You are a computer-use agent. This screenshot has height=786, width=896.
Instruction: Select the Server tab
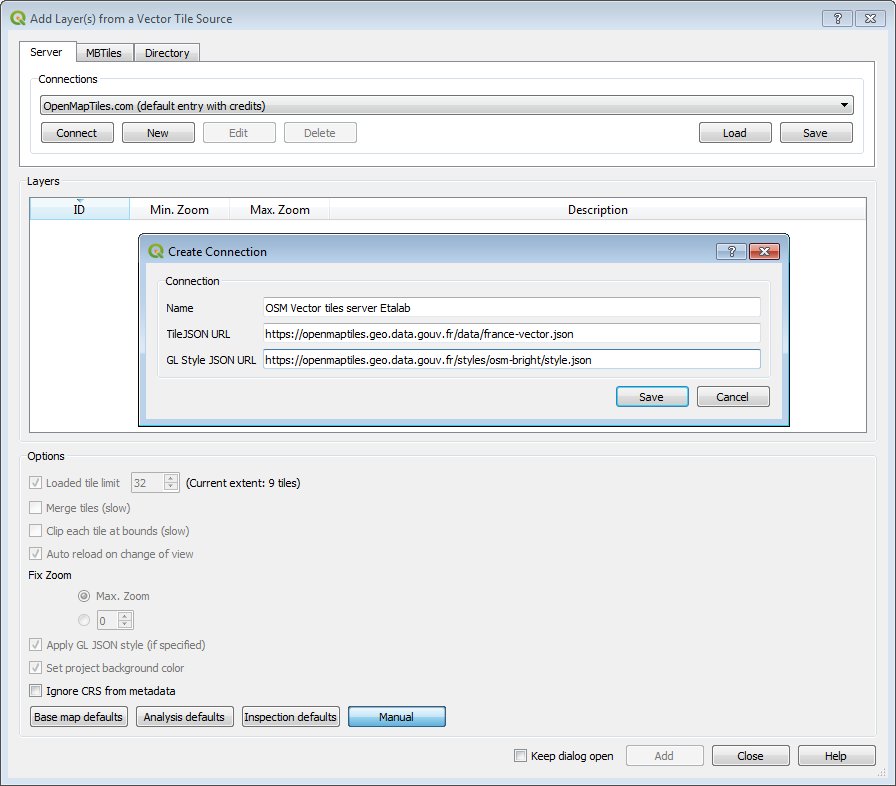pos(46,52)
